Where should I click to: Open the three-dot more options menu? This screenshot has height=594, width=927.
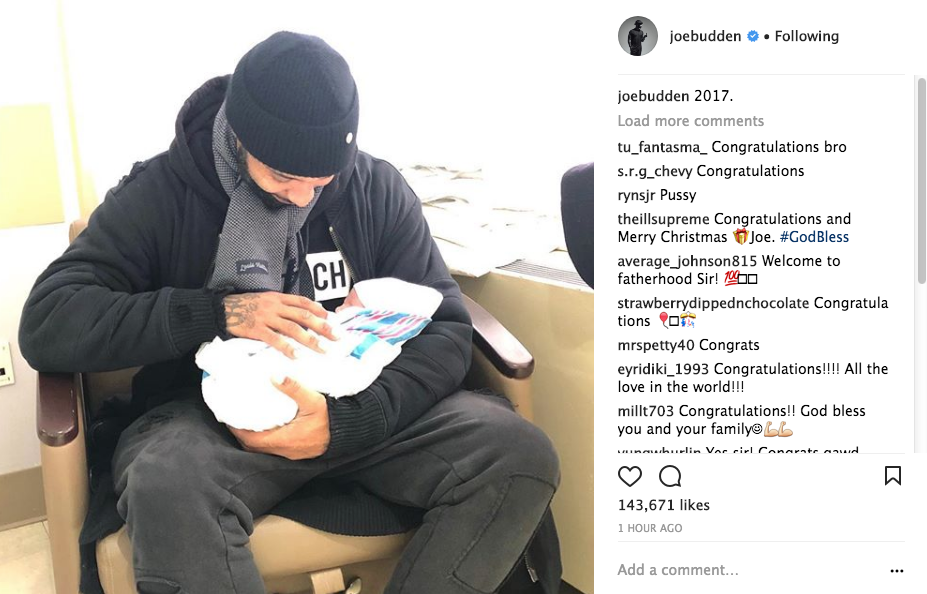pos(897,571)
